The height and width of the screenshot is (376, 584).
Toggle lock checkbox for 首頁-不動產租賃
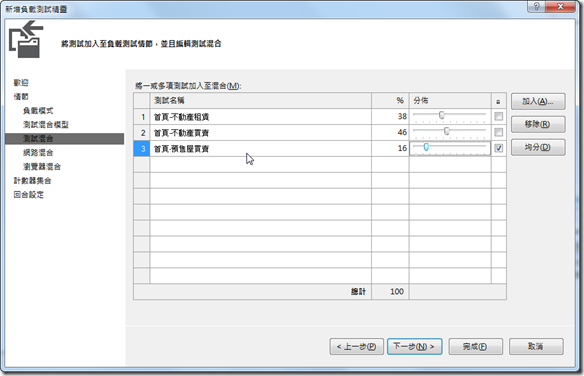(x=498, y=117)
